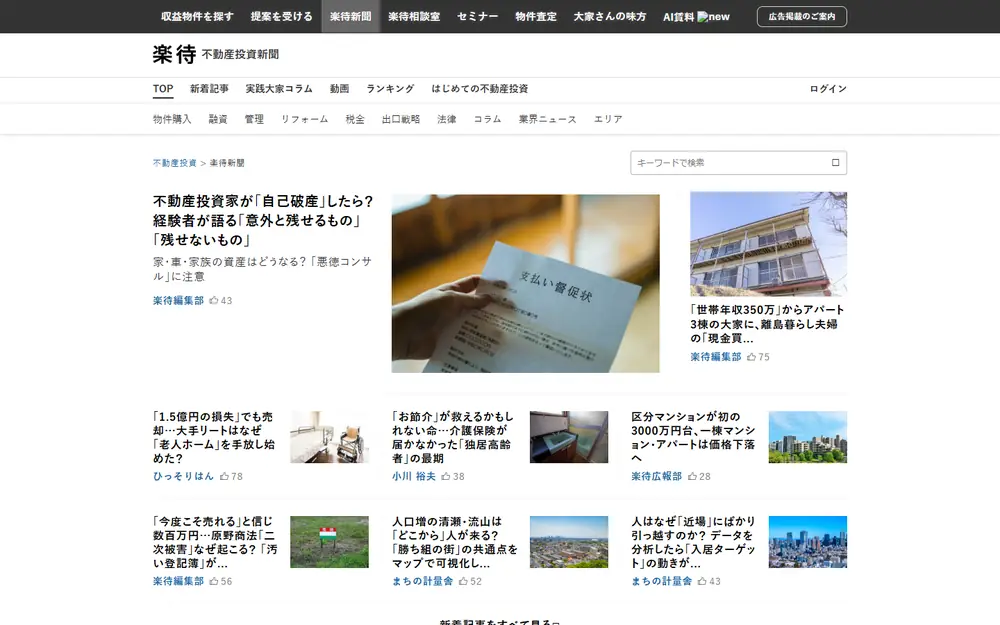The image size is (1000, 625).
Task: Click 不動産投資 breadcrumb link
Action: point(175,163)
